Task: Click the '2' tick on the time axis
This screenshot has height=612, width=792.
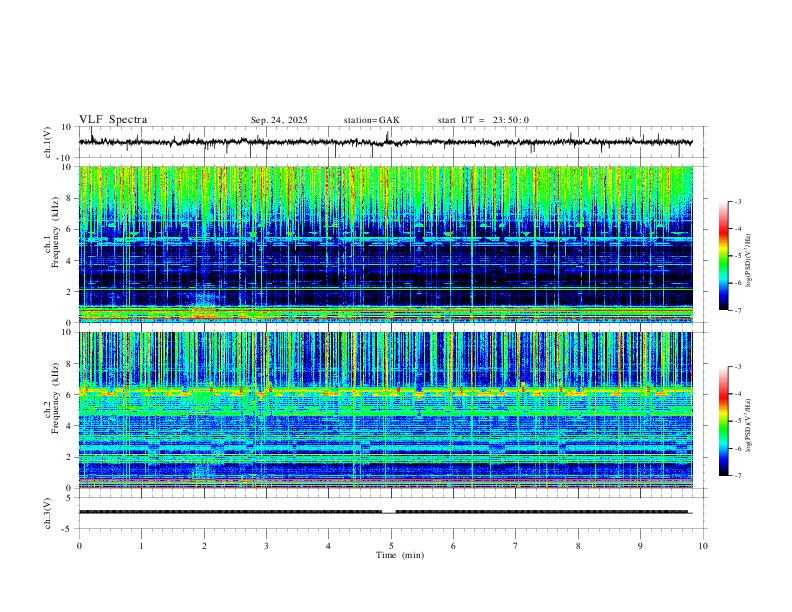Action: click(204, 546)
